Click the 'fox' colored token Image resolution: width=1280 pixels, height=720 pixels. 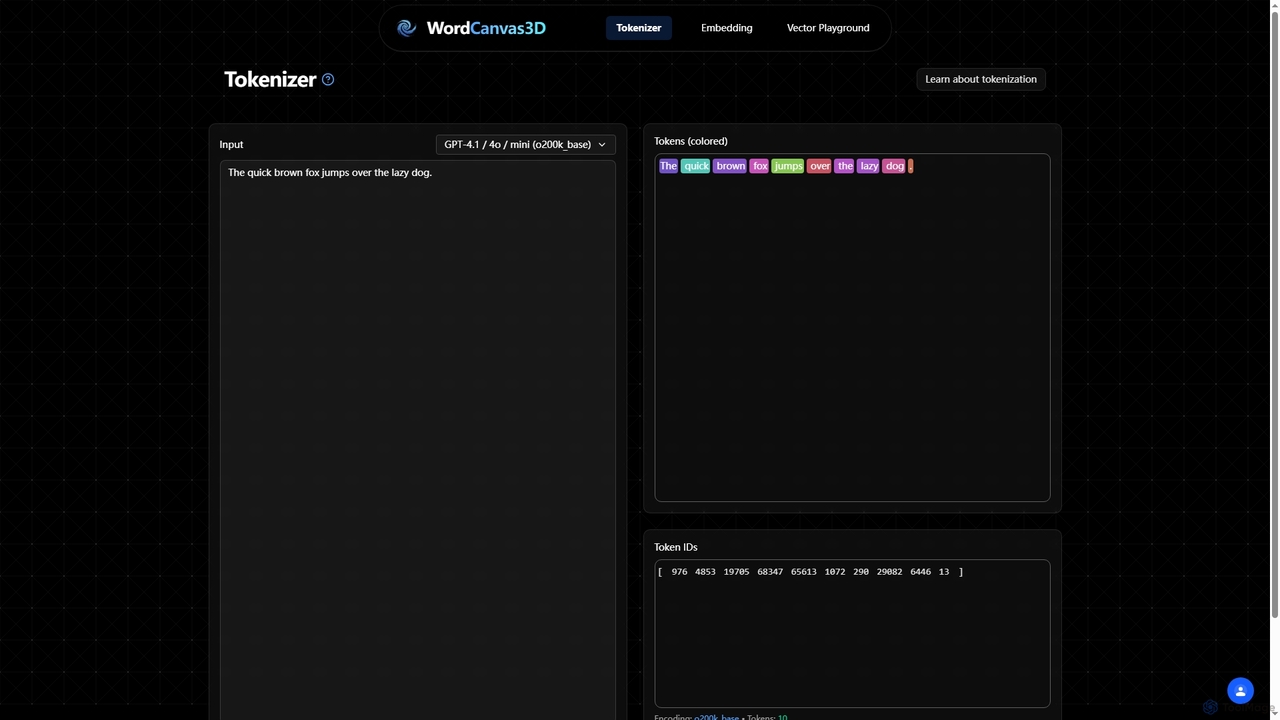[x=760, y=166]
